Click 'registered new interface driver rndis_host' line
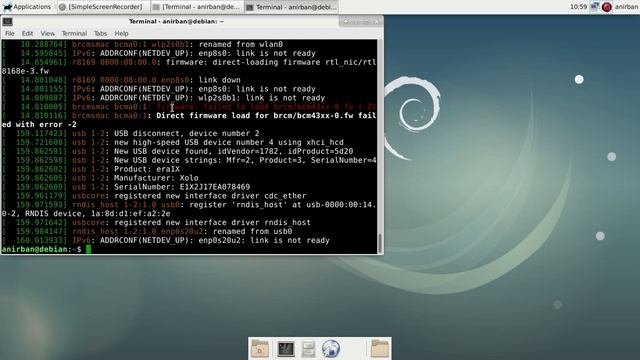Image resolution: width=640 pixels, height=360 pixels. click(212, 222)
